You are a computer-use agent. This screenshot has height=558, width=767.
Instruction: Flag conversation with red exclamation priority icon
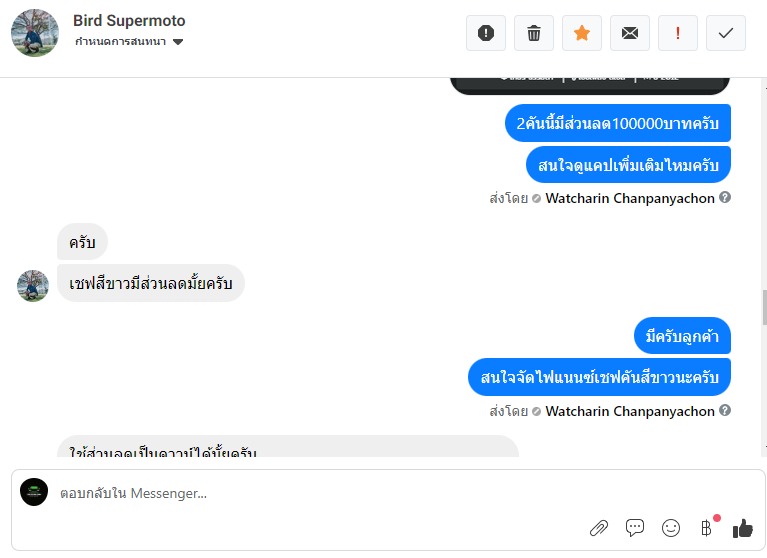[678, 33]
